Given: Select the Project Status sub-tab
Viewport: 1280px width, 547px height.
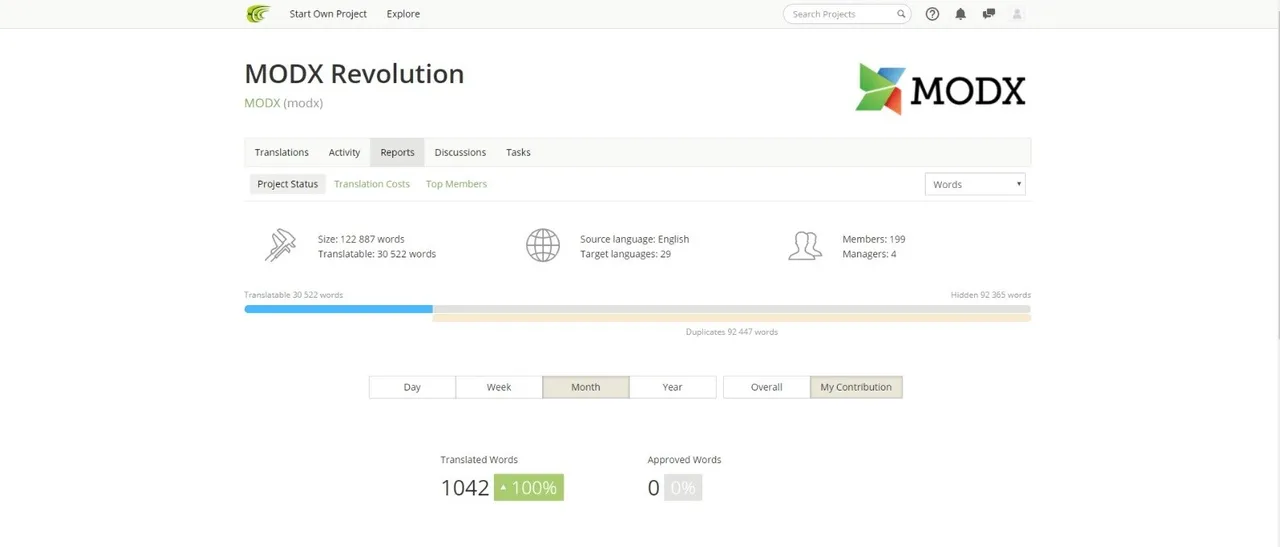Looking at the screenshot, I should [x=287, y=184].
